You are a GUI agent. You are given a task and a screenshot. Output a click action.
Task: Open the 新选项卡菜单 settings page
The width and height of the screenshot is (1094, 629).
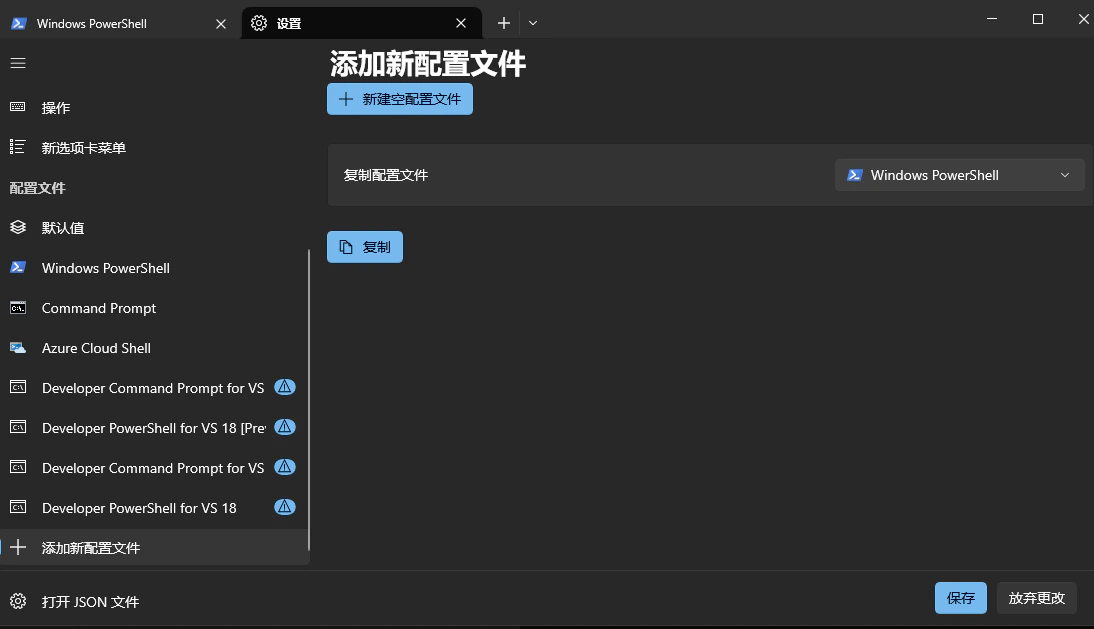click(x=155, y=147)
